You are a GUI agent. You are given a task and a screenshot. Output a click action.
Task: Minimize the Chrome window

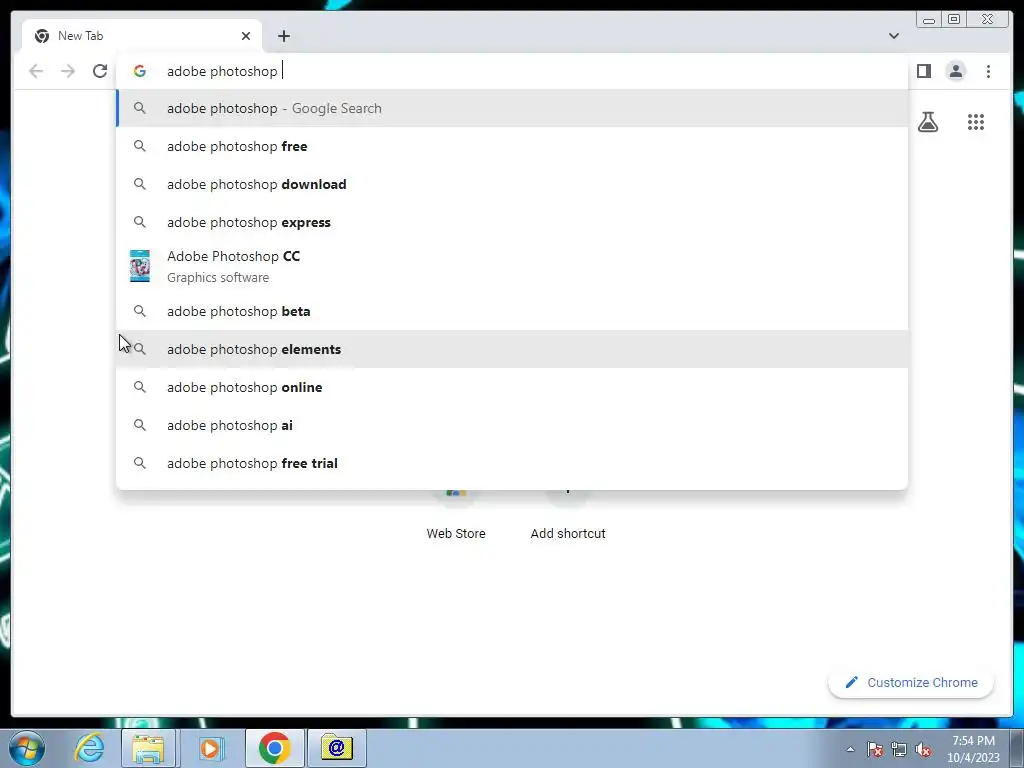click(x=929, y=20)
